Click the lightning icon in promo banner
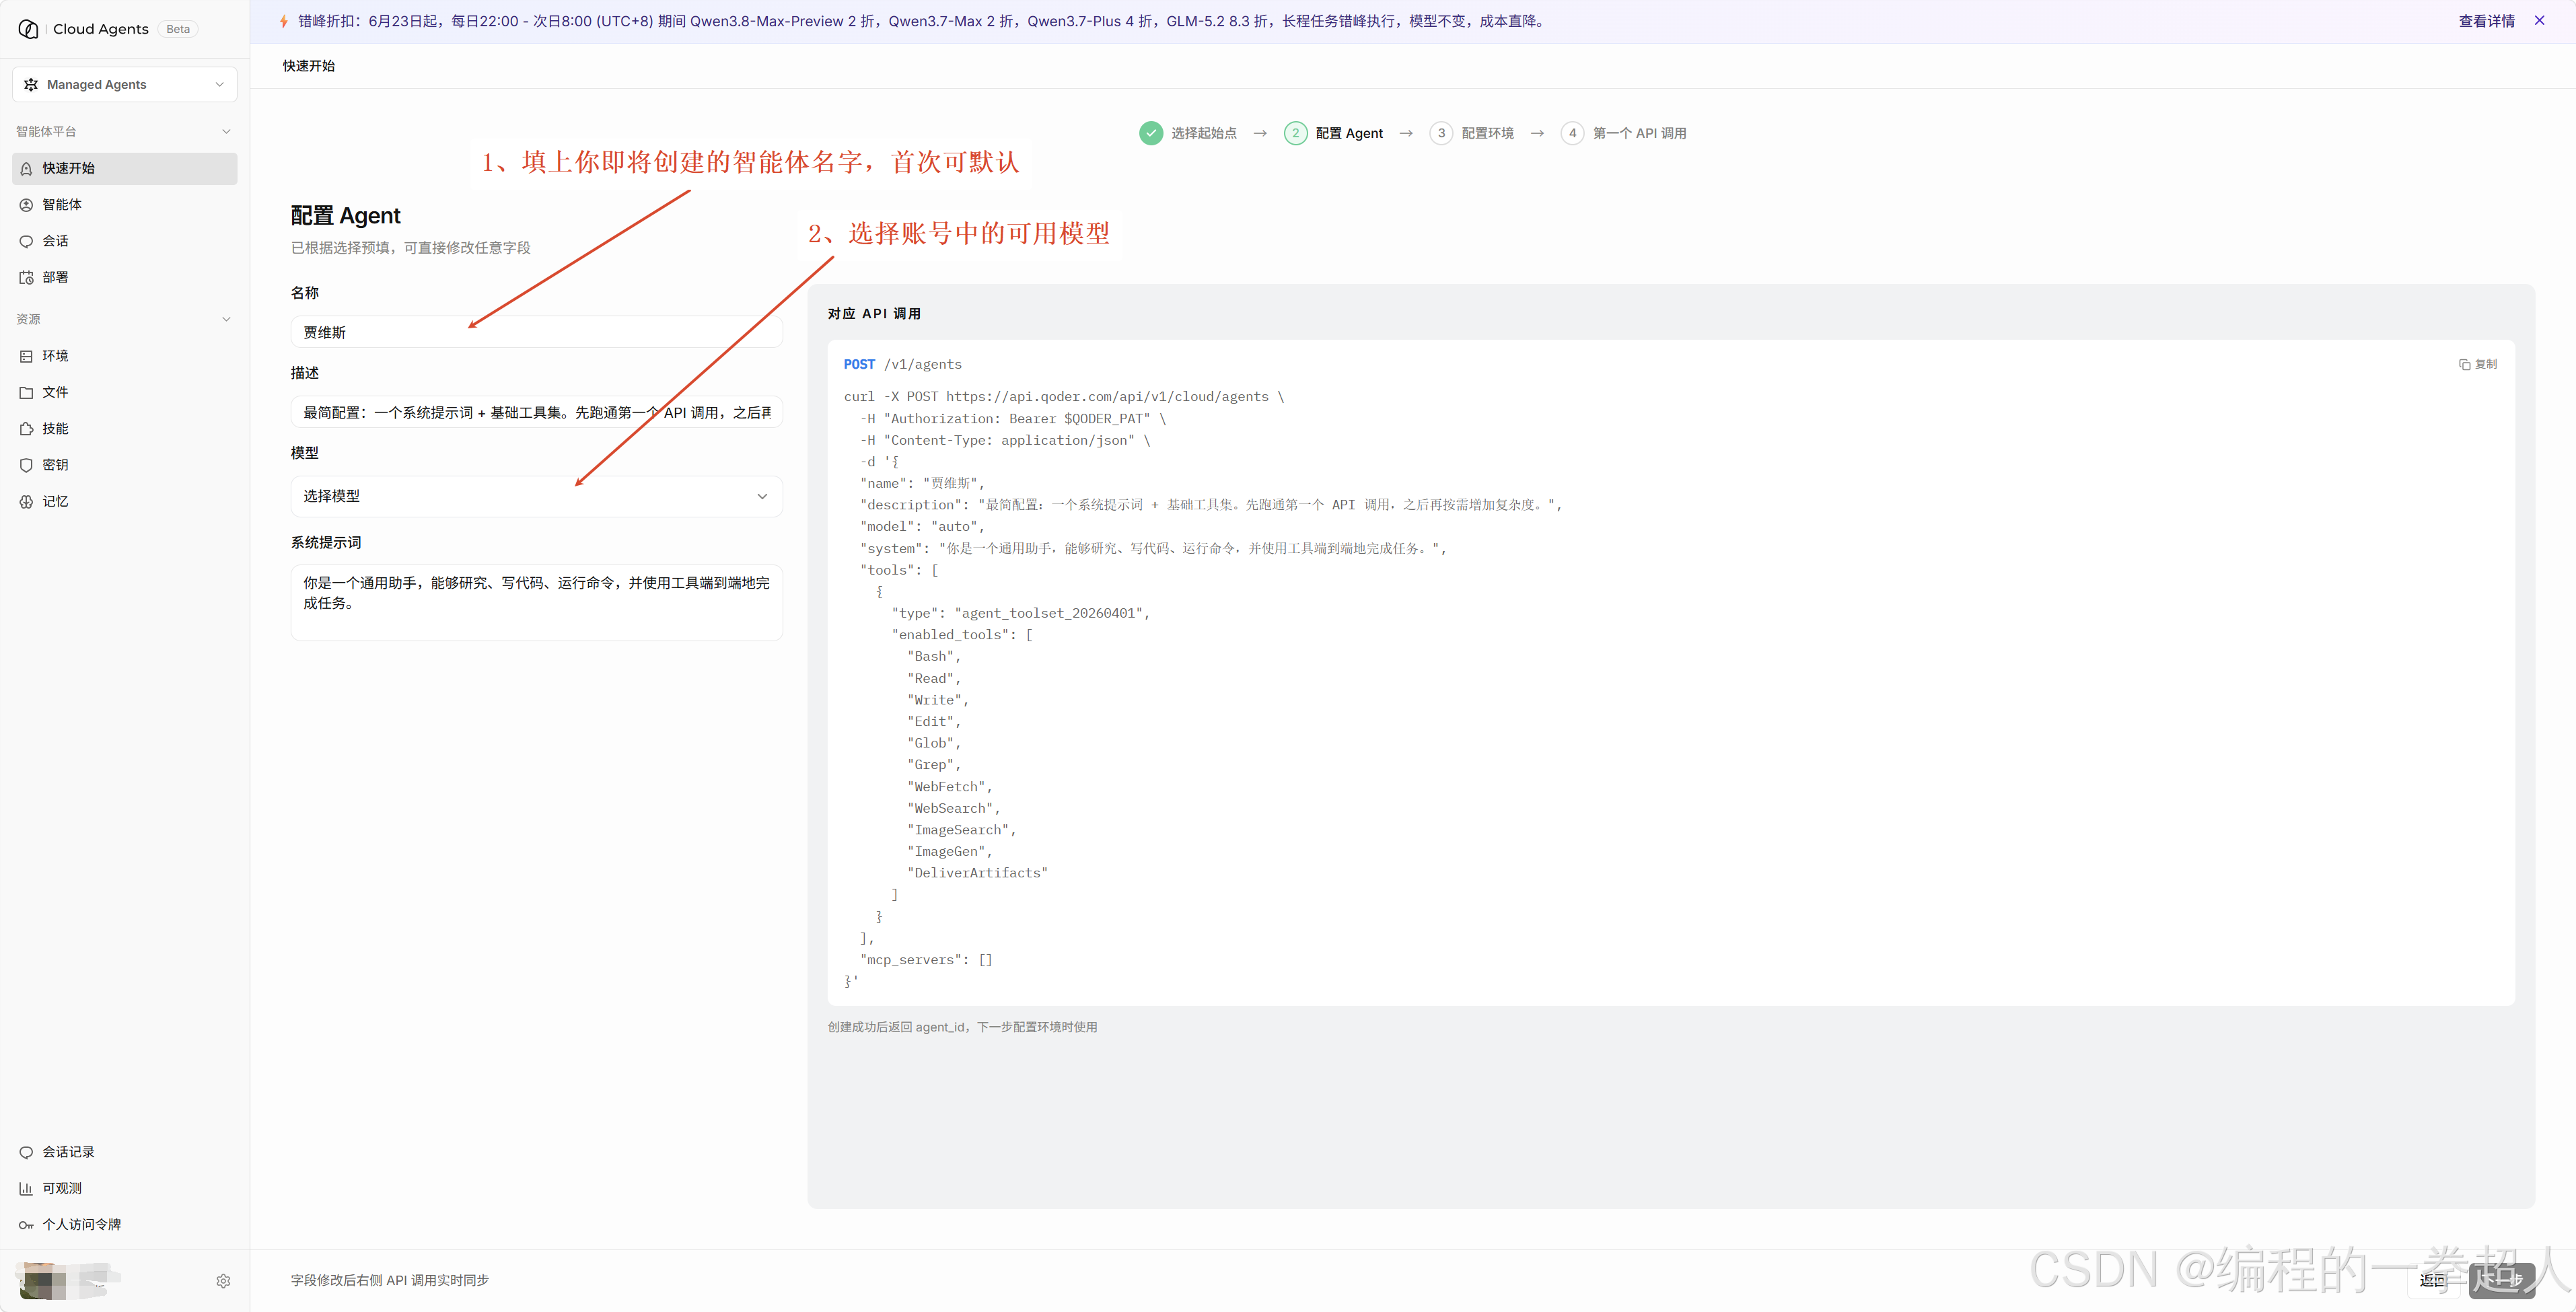Image resolution: width=2576 pixels, height=1312 pixels. 284,21
